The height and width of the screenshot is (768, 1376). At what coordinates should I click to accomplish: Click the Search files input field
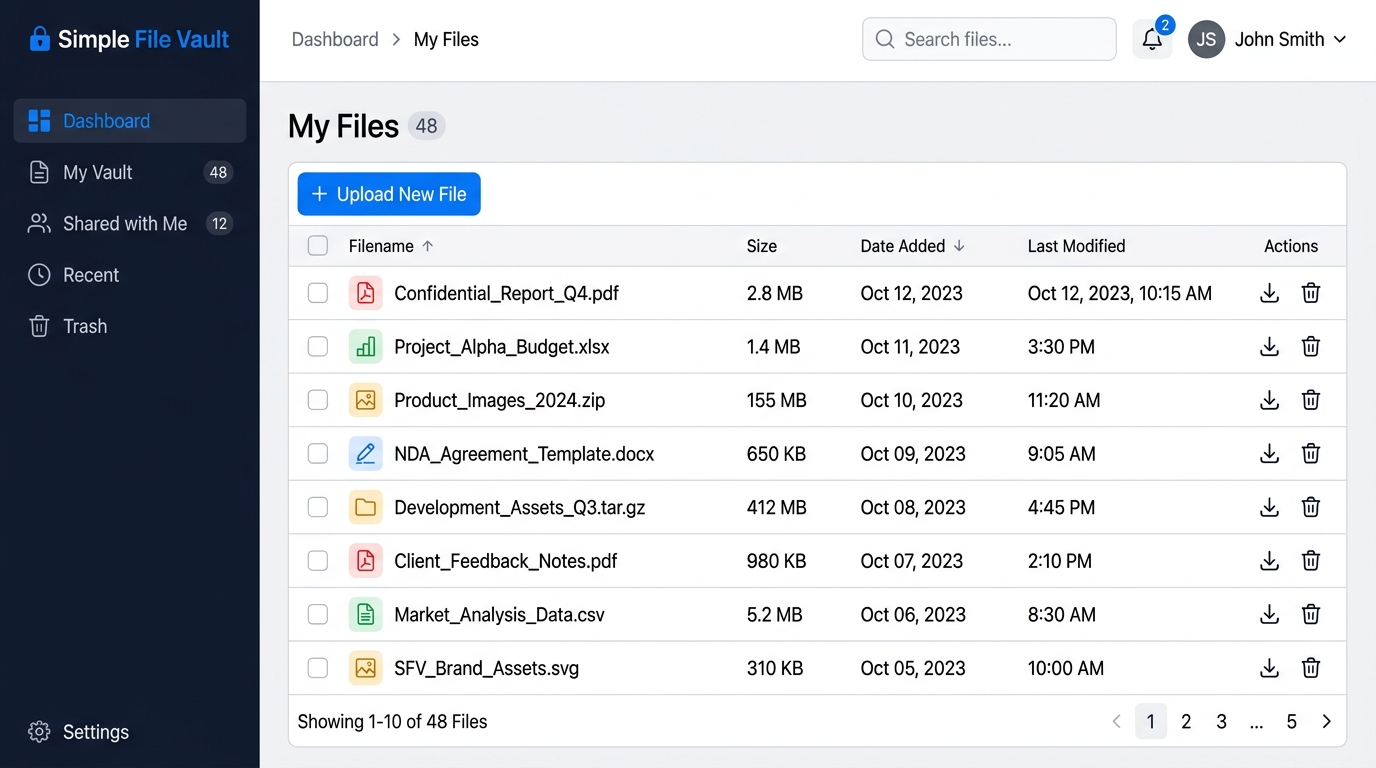(989, 39)
